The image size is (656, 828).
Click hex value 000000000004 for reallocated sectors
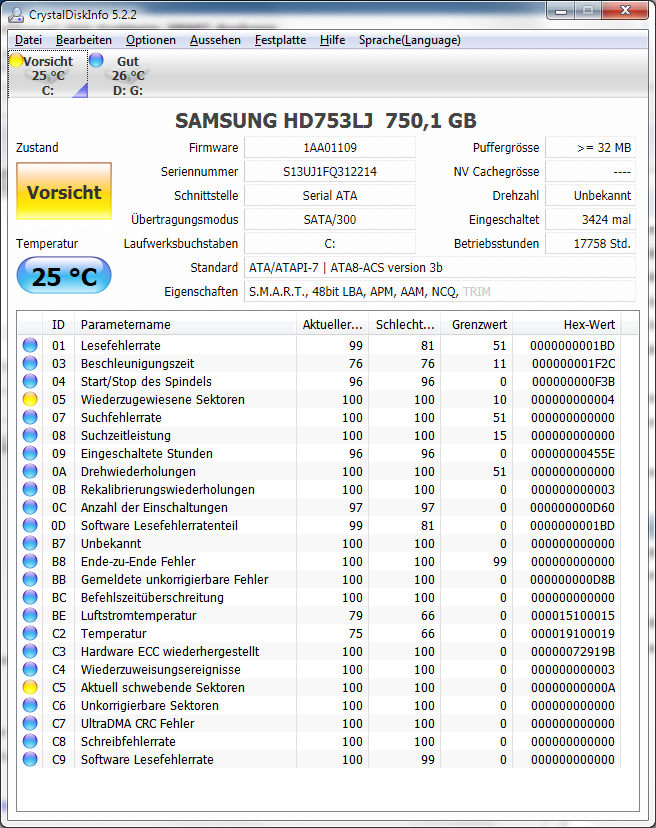coord(573,400)
